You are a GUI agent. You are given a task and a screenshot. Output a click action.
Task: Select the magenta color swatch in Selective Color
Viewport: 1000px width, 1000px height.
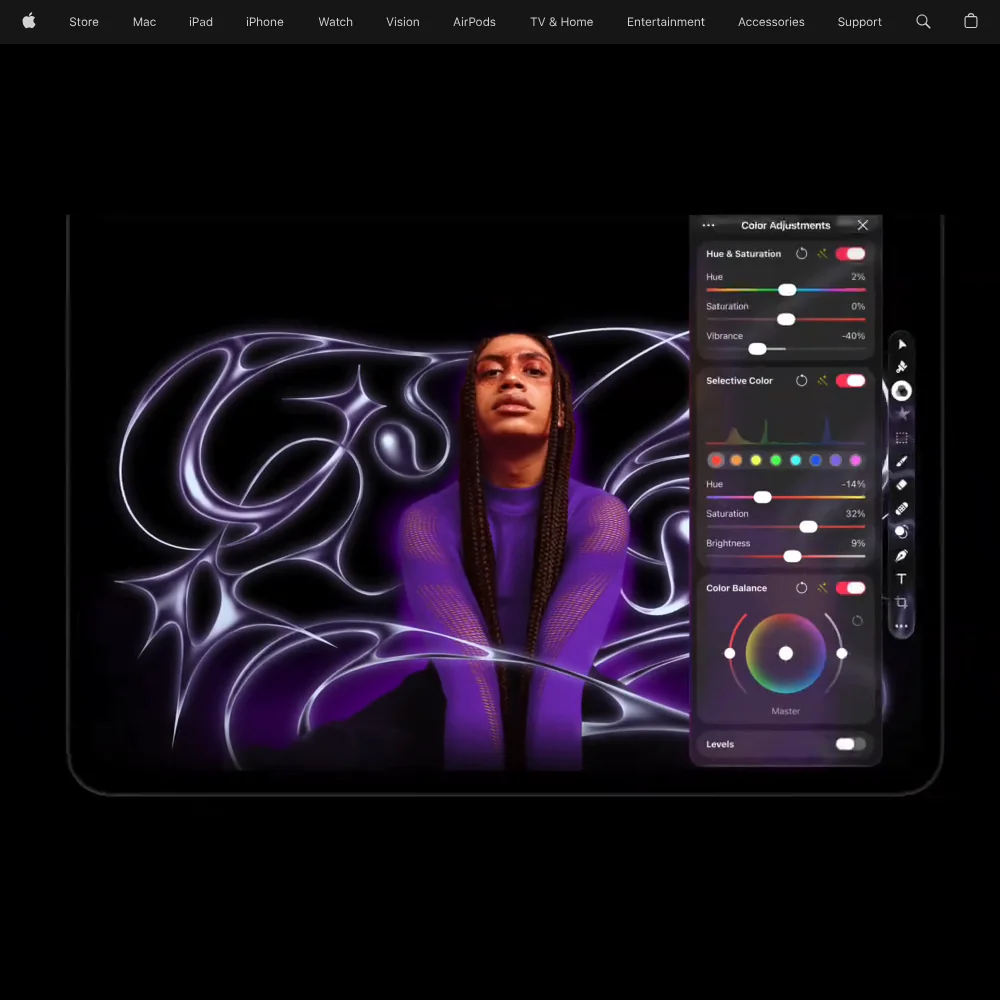click(x=855, y=460)
